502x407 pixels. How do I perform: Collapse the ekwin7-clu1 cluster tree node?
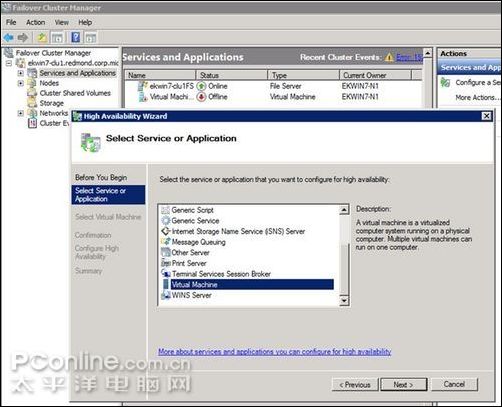coord(9,63)
